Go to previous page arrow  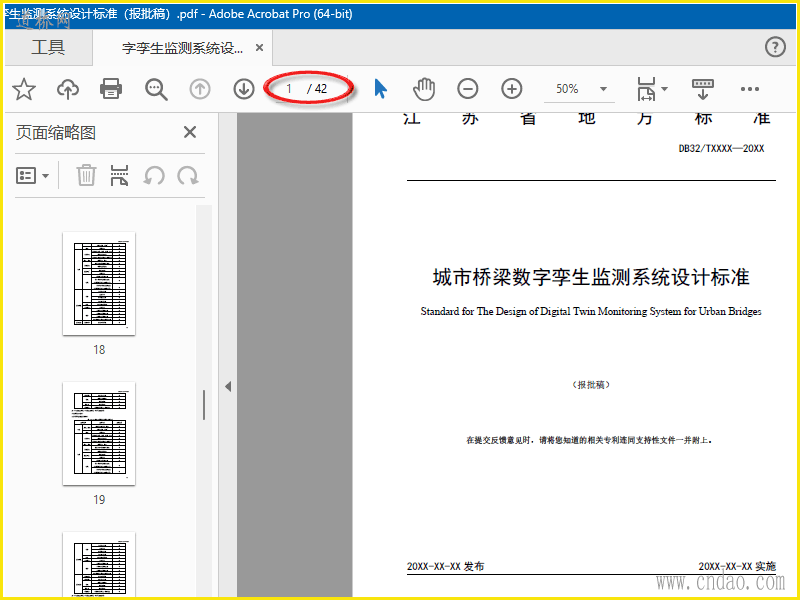[x=200, y=89]
